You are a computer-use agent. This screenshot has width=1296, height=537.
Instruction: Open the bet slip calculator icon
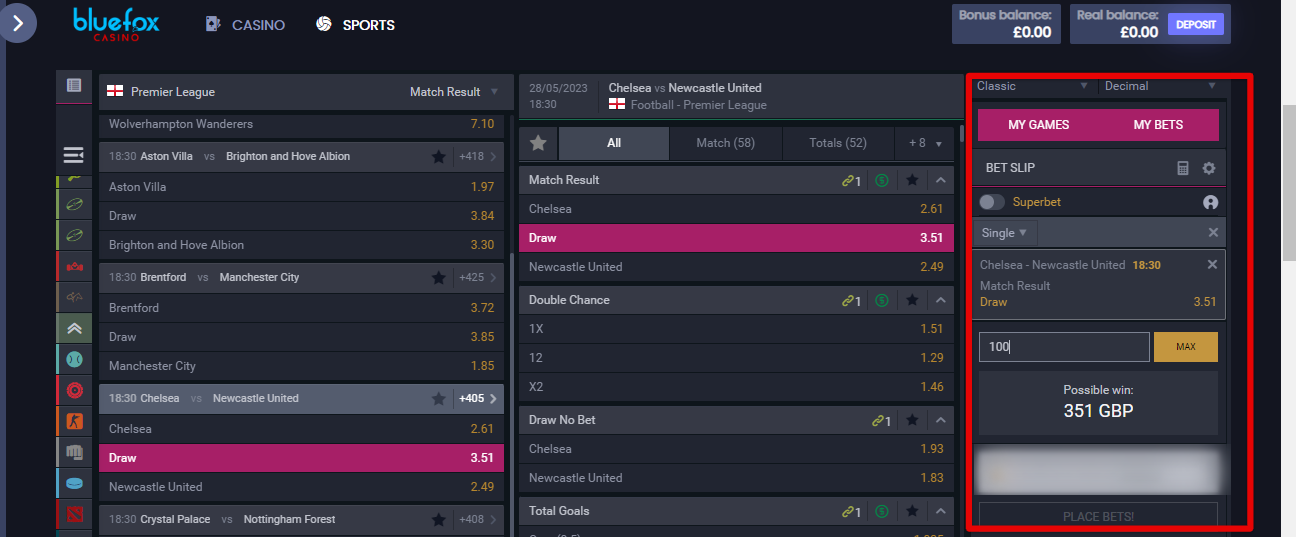1183,168
